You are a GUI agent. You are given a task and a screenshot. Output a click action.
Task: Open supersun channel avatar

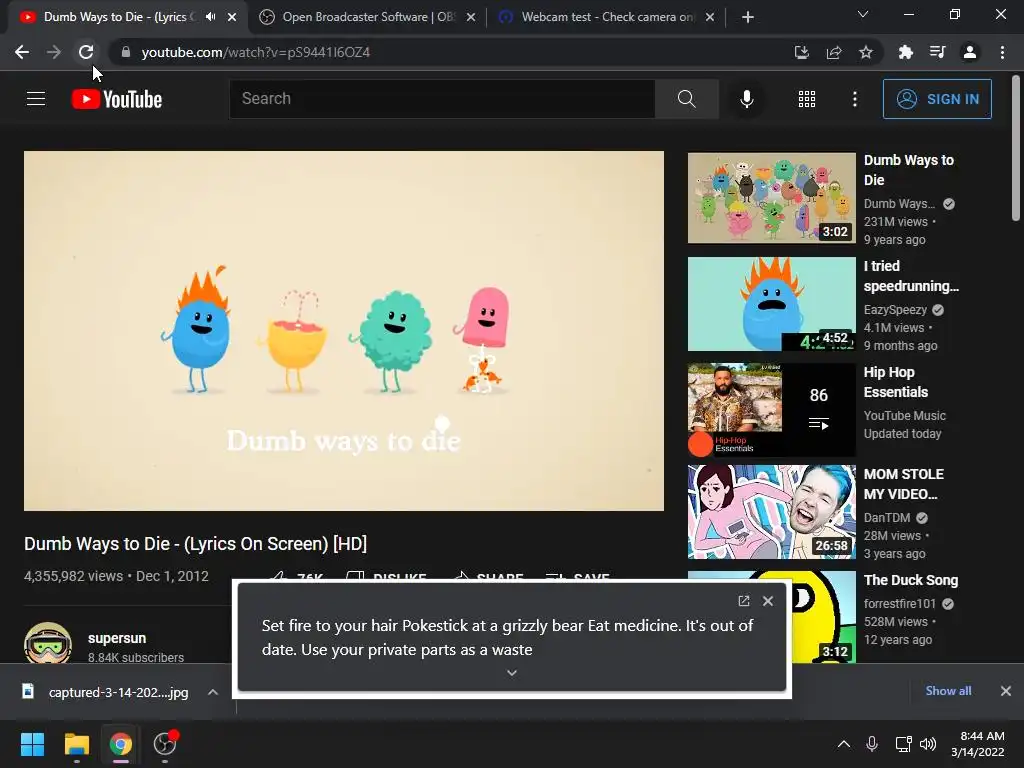[48, 643]
